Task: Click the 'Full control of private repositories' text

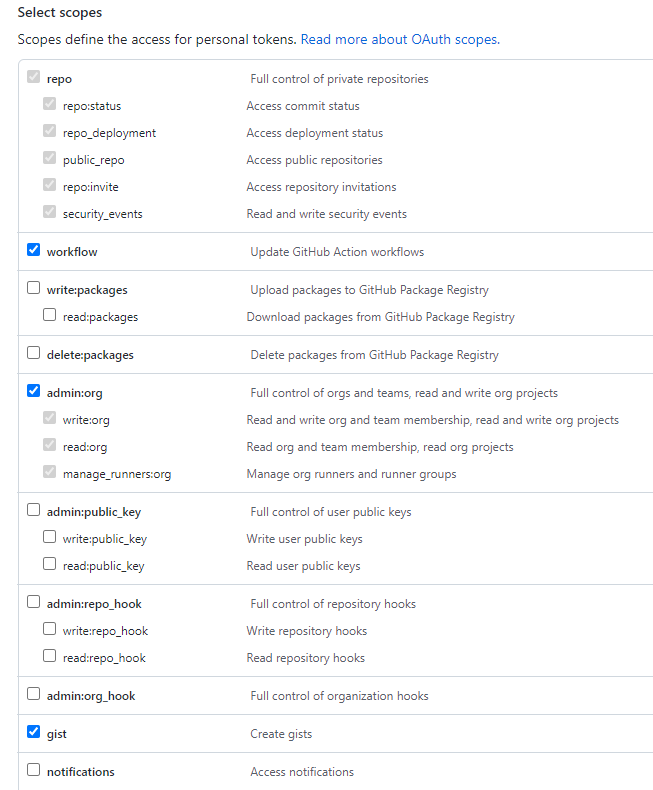Action: 339,79
